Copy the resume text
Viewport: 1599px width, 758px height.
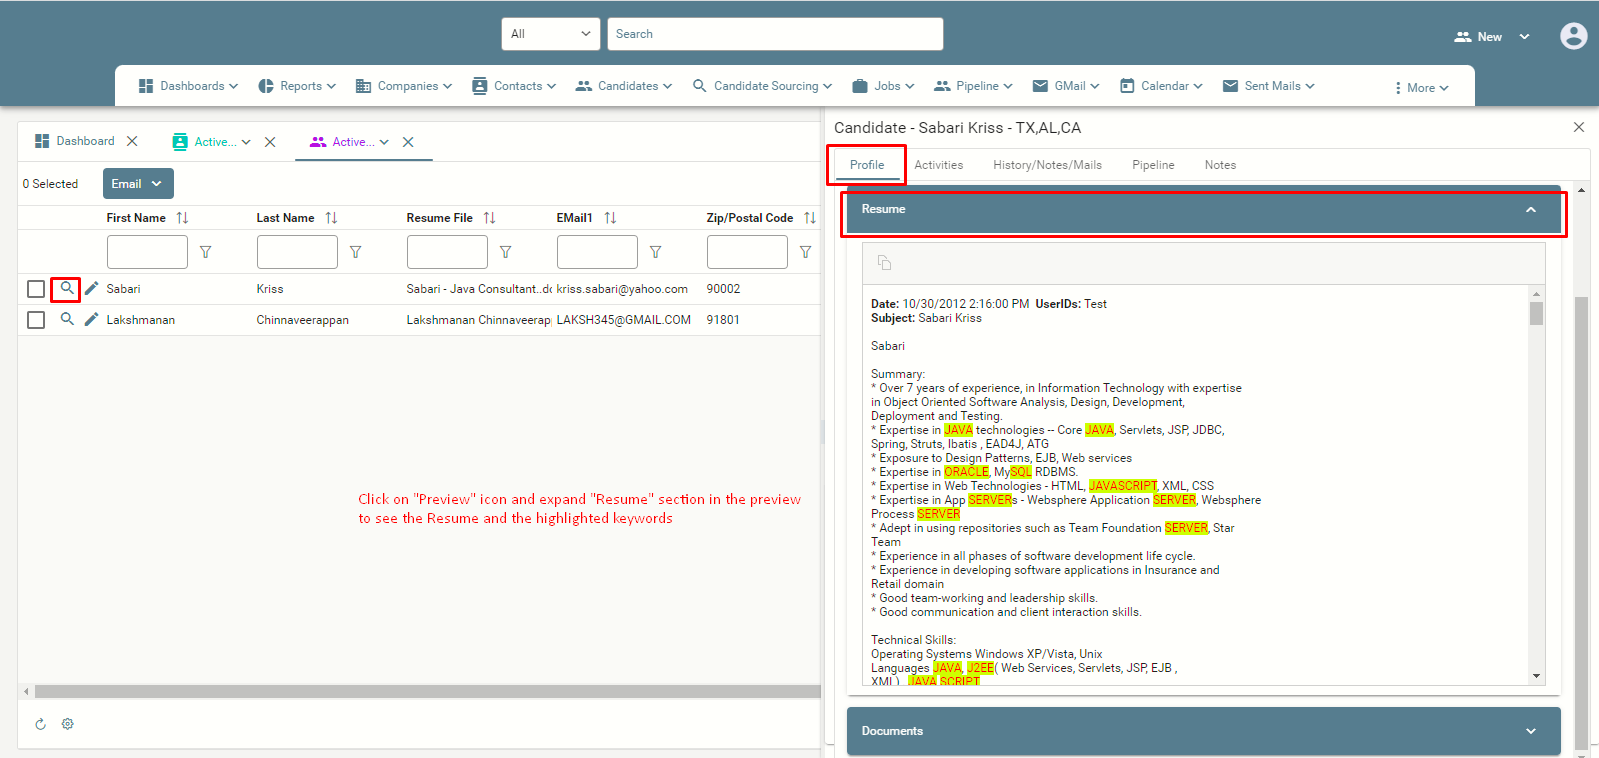[x=884, y=263]
